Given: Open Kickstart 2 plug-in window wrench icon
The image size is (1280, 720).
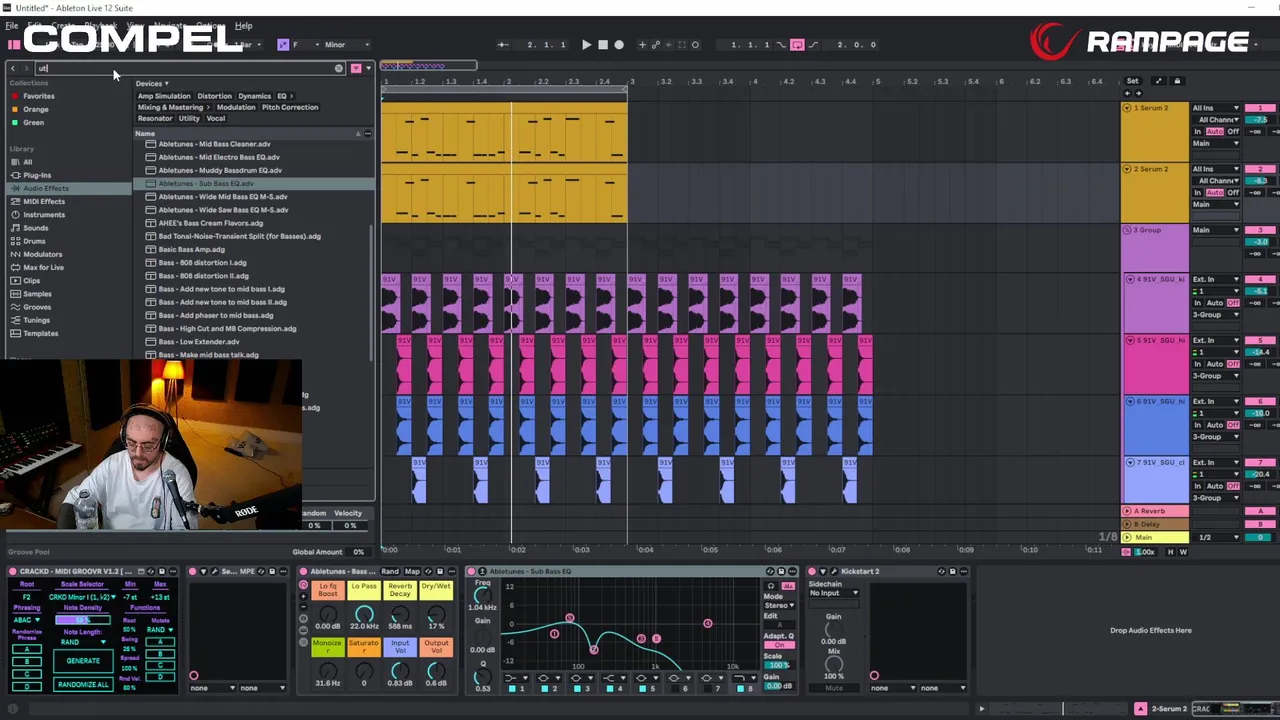Looking at the screenshot, I should (834, 572).
